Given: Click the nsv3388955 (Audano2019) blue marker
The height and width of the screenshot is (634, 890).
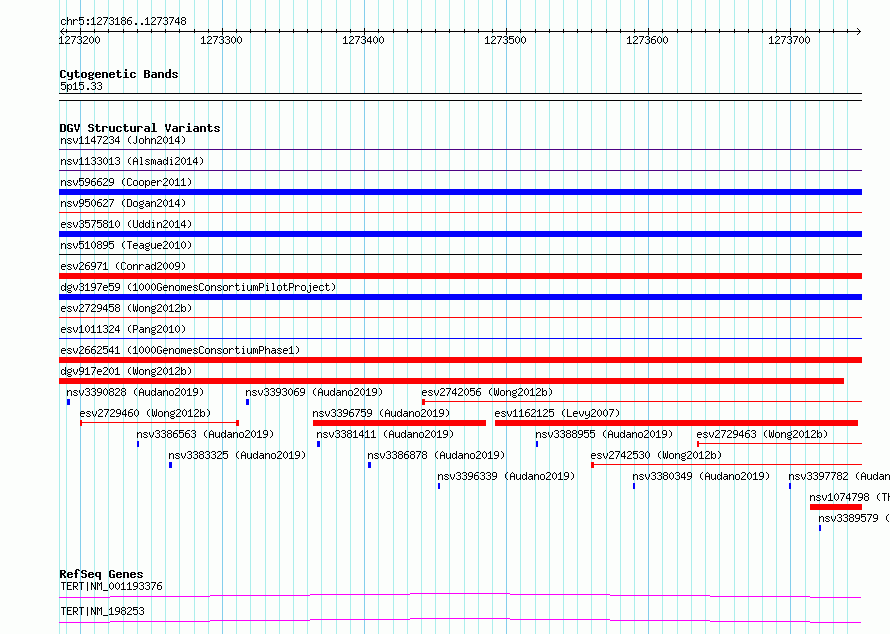Looking at the screenshot, I should click(x=537, y=444).
